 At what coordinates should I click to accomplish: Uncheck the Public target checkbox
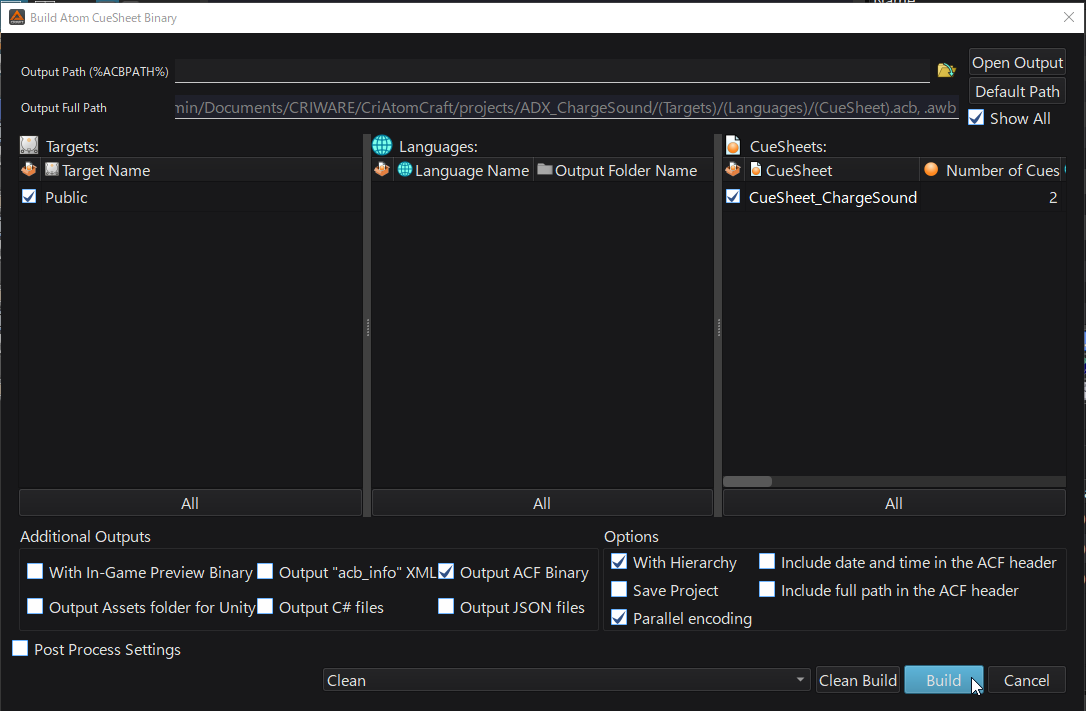[29, 197]
